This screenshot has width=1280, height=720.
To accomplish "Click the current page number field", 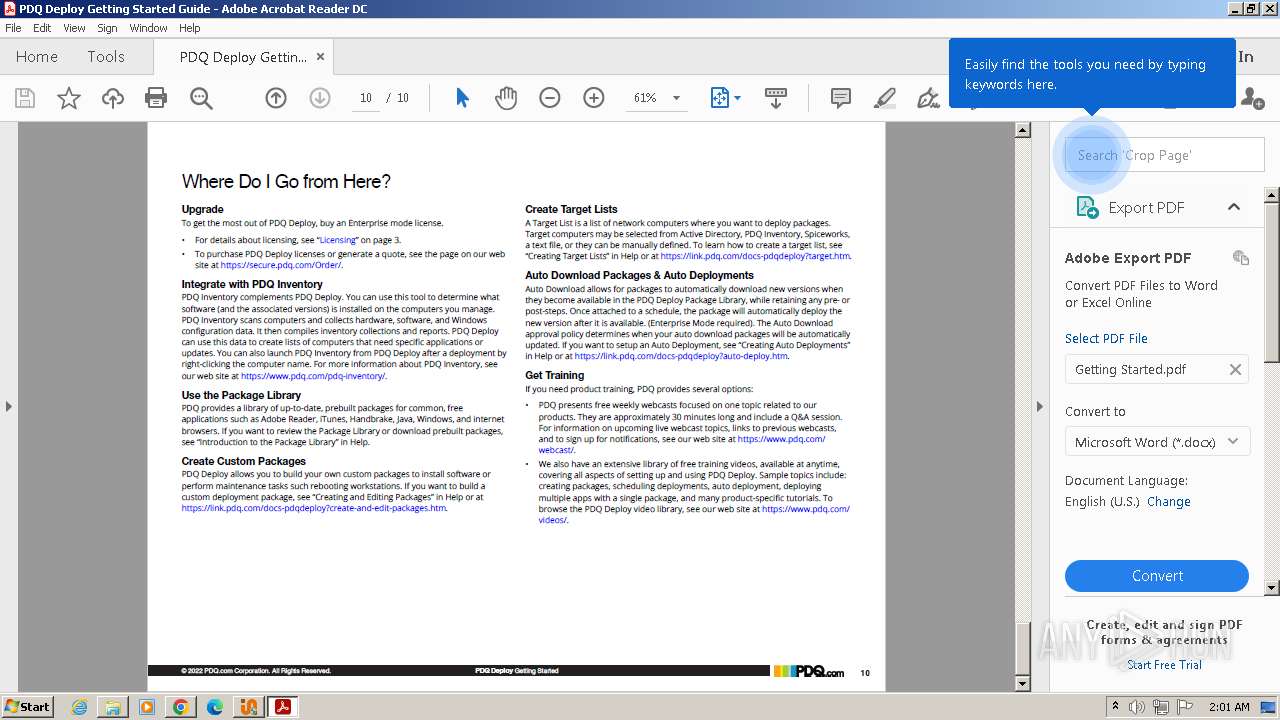I will [366, 98].
